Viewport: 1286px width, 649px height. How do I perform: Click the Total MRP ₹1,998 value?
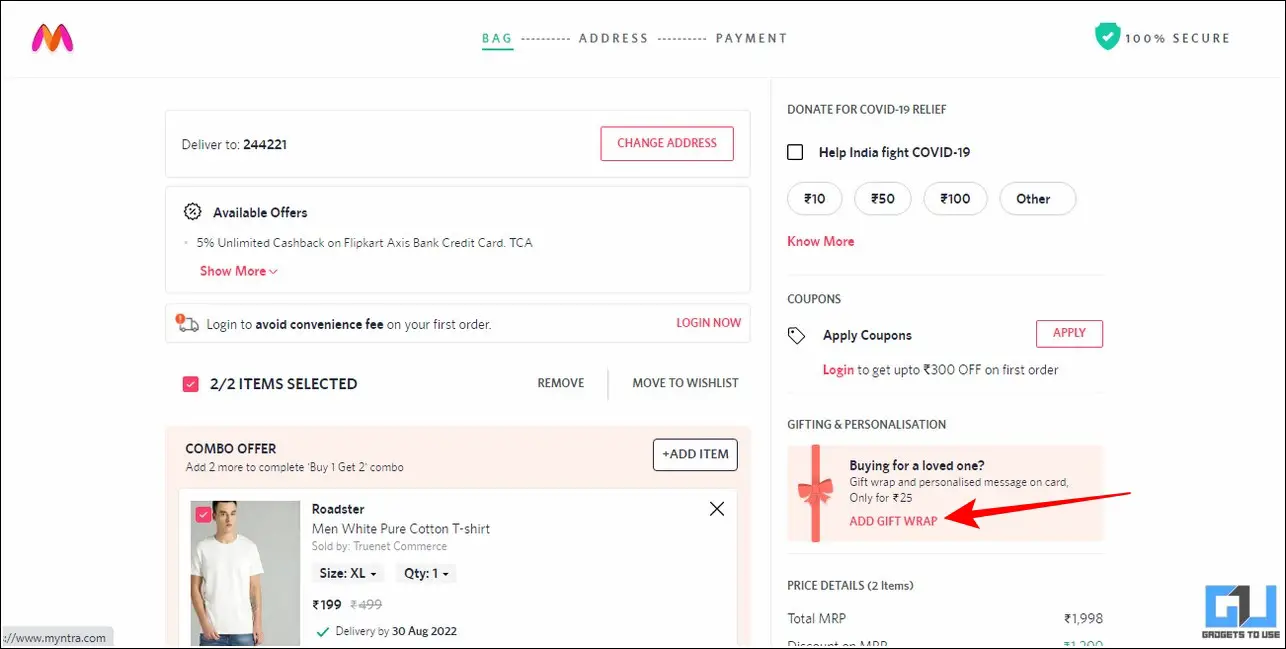pos(1084,618)
